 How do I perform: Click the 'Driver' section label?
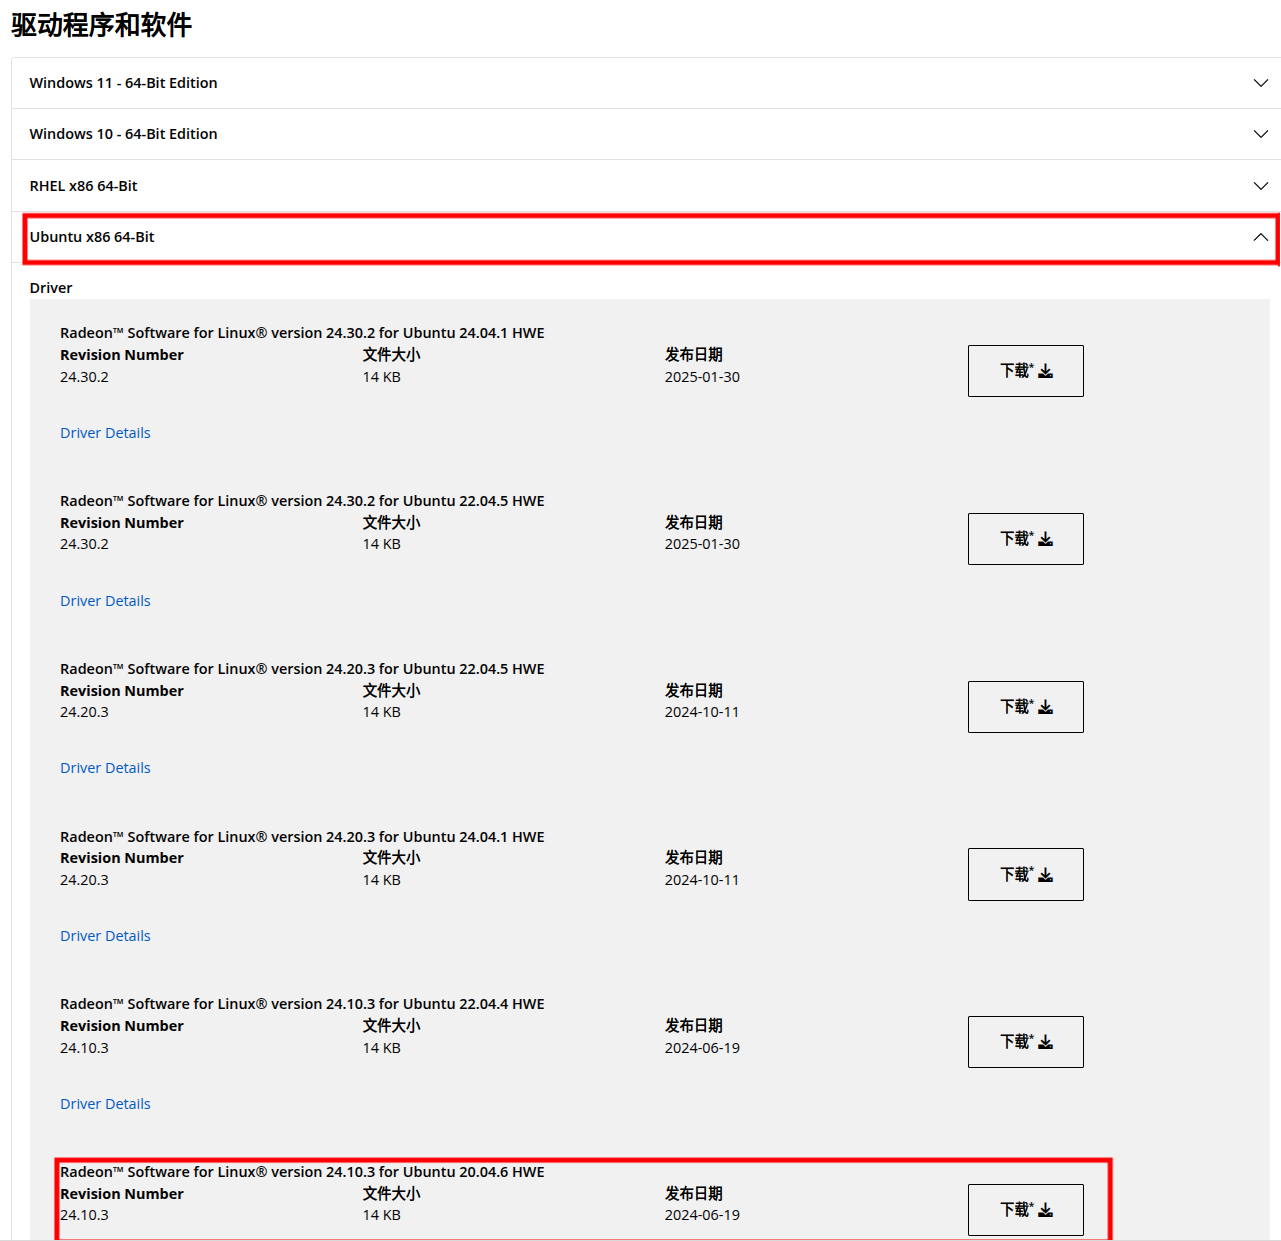point(51,288)
